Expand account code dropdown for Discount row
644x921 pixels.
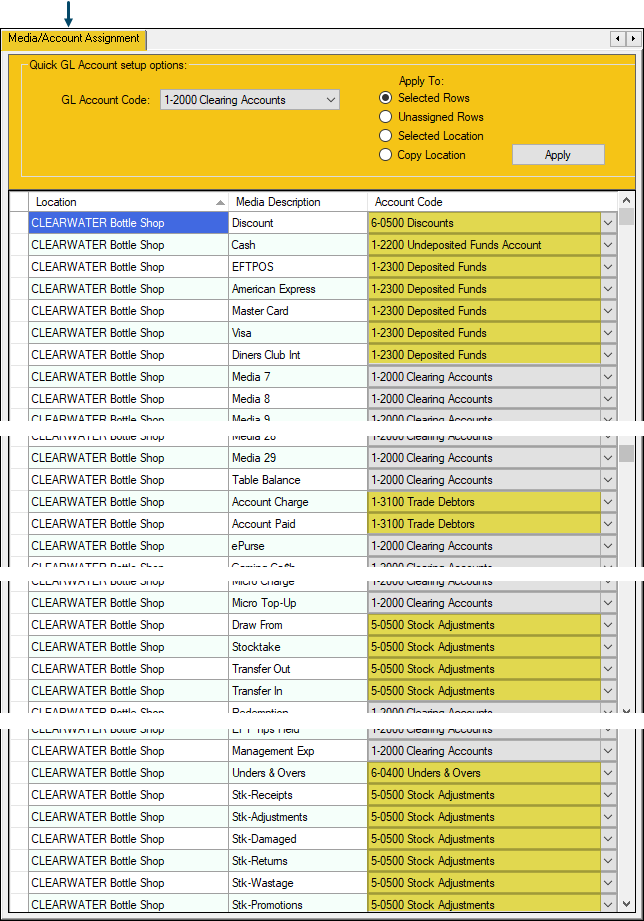coord(608,223)
